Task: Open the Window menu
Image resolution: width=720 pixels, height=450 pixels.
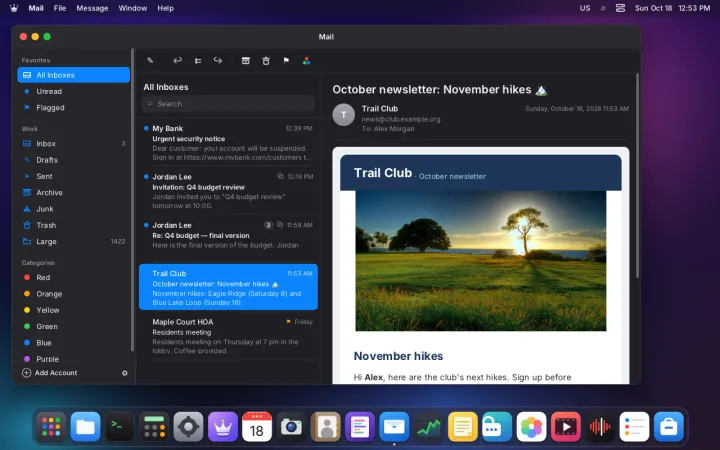Action: 133,8
